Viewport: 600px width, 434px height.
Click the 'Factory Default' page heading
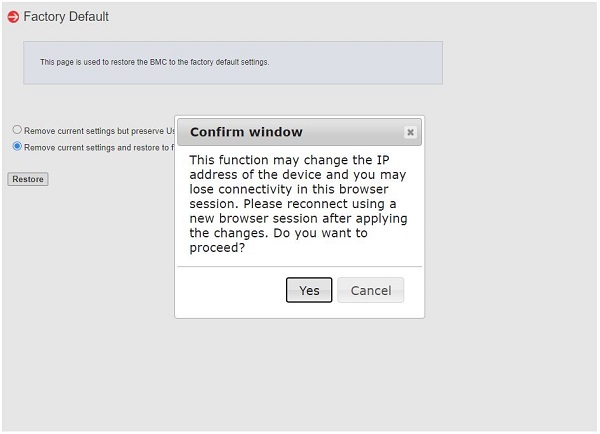66,17
